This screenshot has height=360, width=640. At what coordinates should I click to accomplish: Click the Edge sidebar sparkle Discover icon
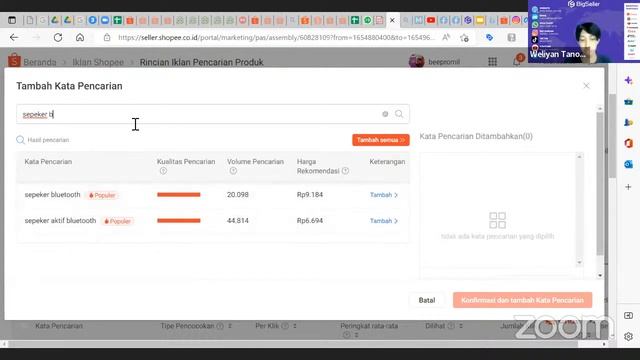[629, 80]
